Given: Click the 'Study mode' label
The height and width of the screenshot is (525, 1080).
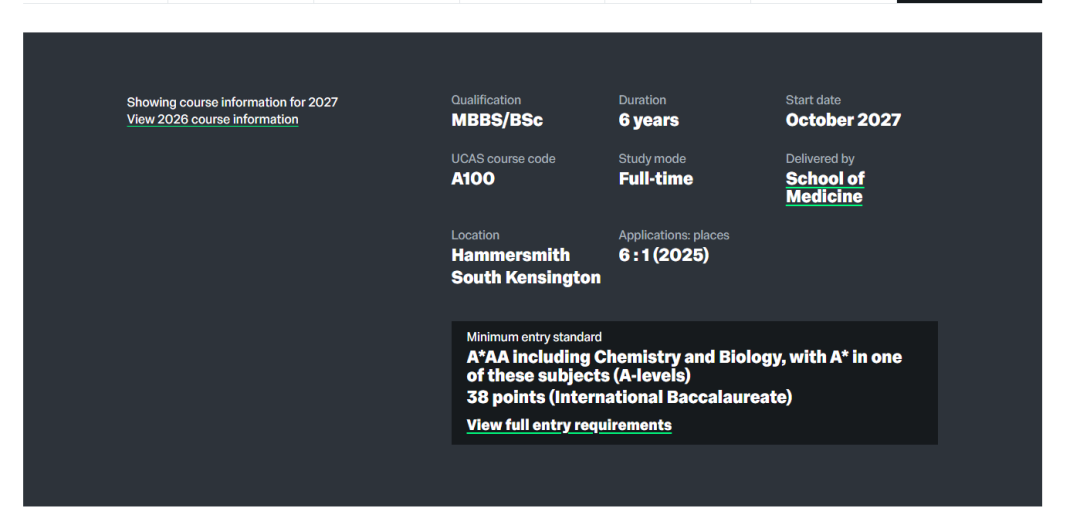Looking at the screenshot, I should (x=652, y=159).
